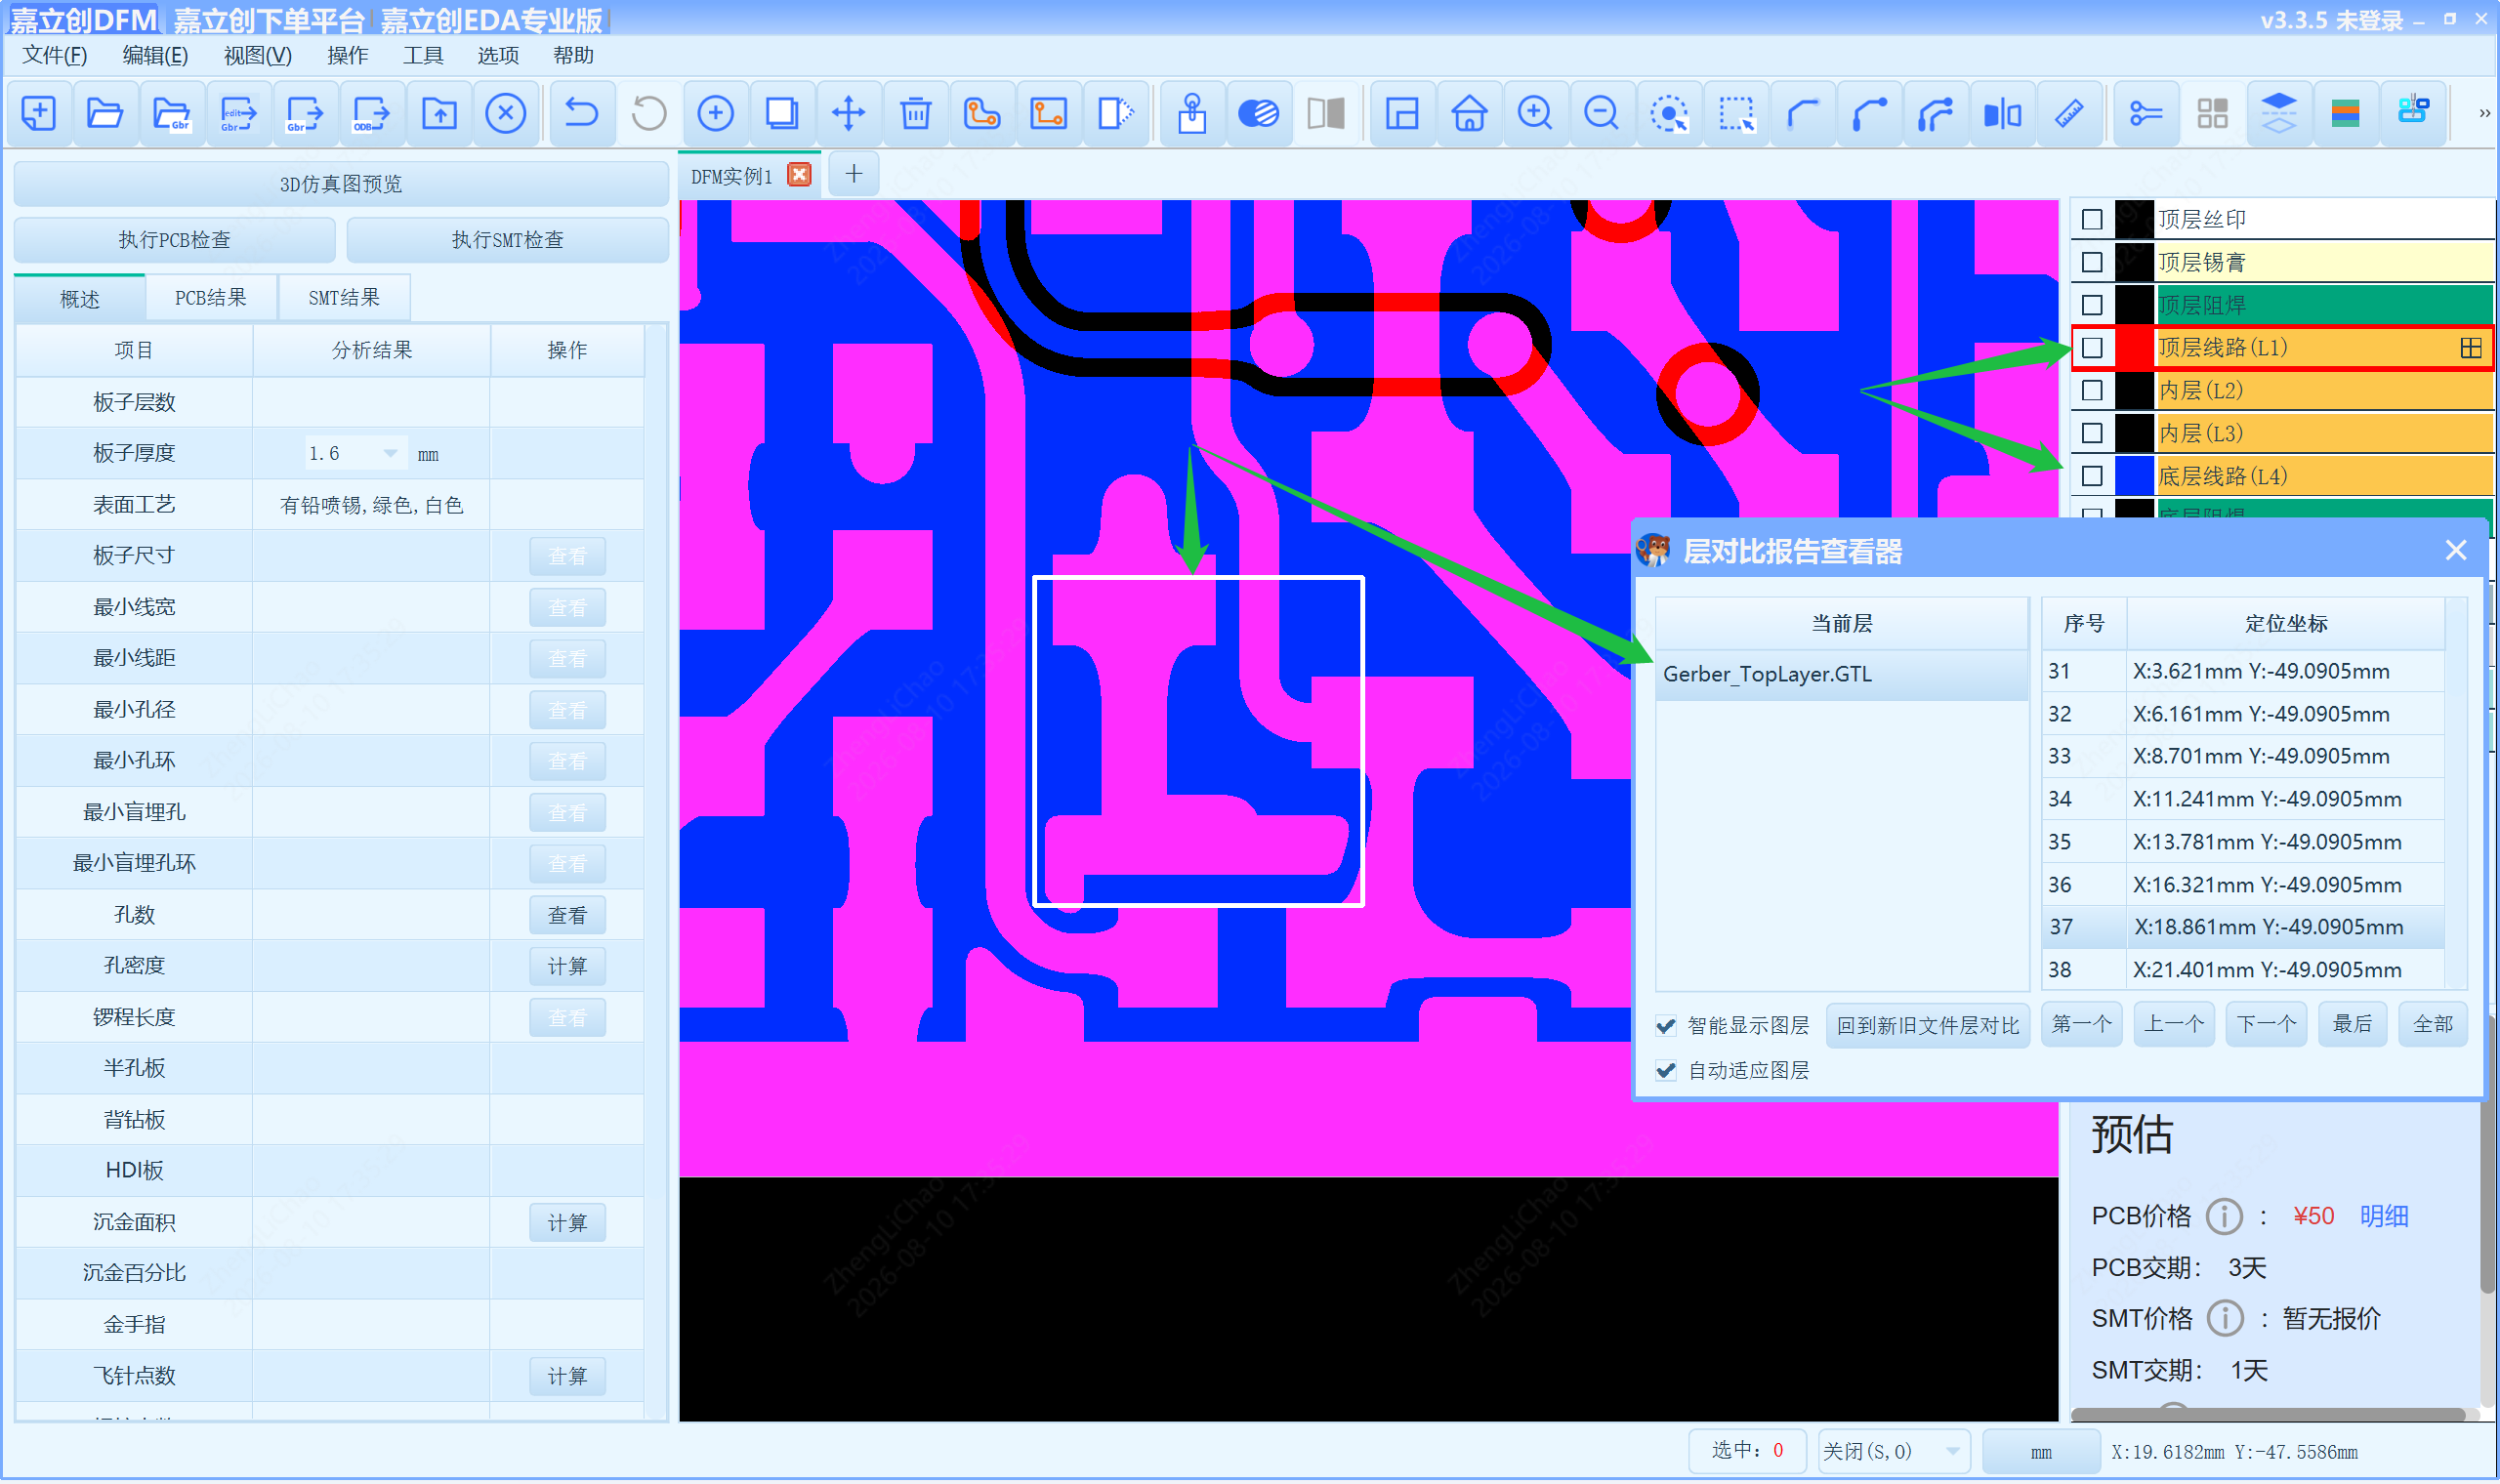Viewport: 2500px width, 1484px height.
Task: Click the edit Gbr export icon
Action: (x=238, y=113)
